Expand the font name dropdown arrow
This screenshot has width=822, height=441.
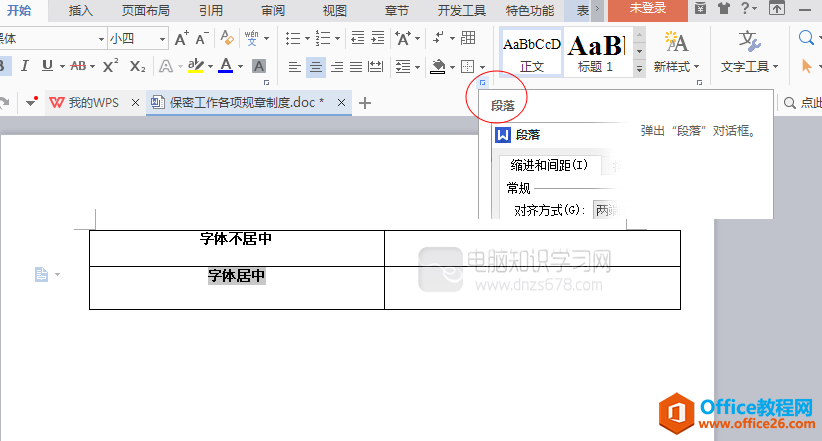pos(101,39)
